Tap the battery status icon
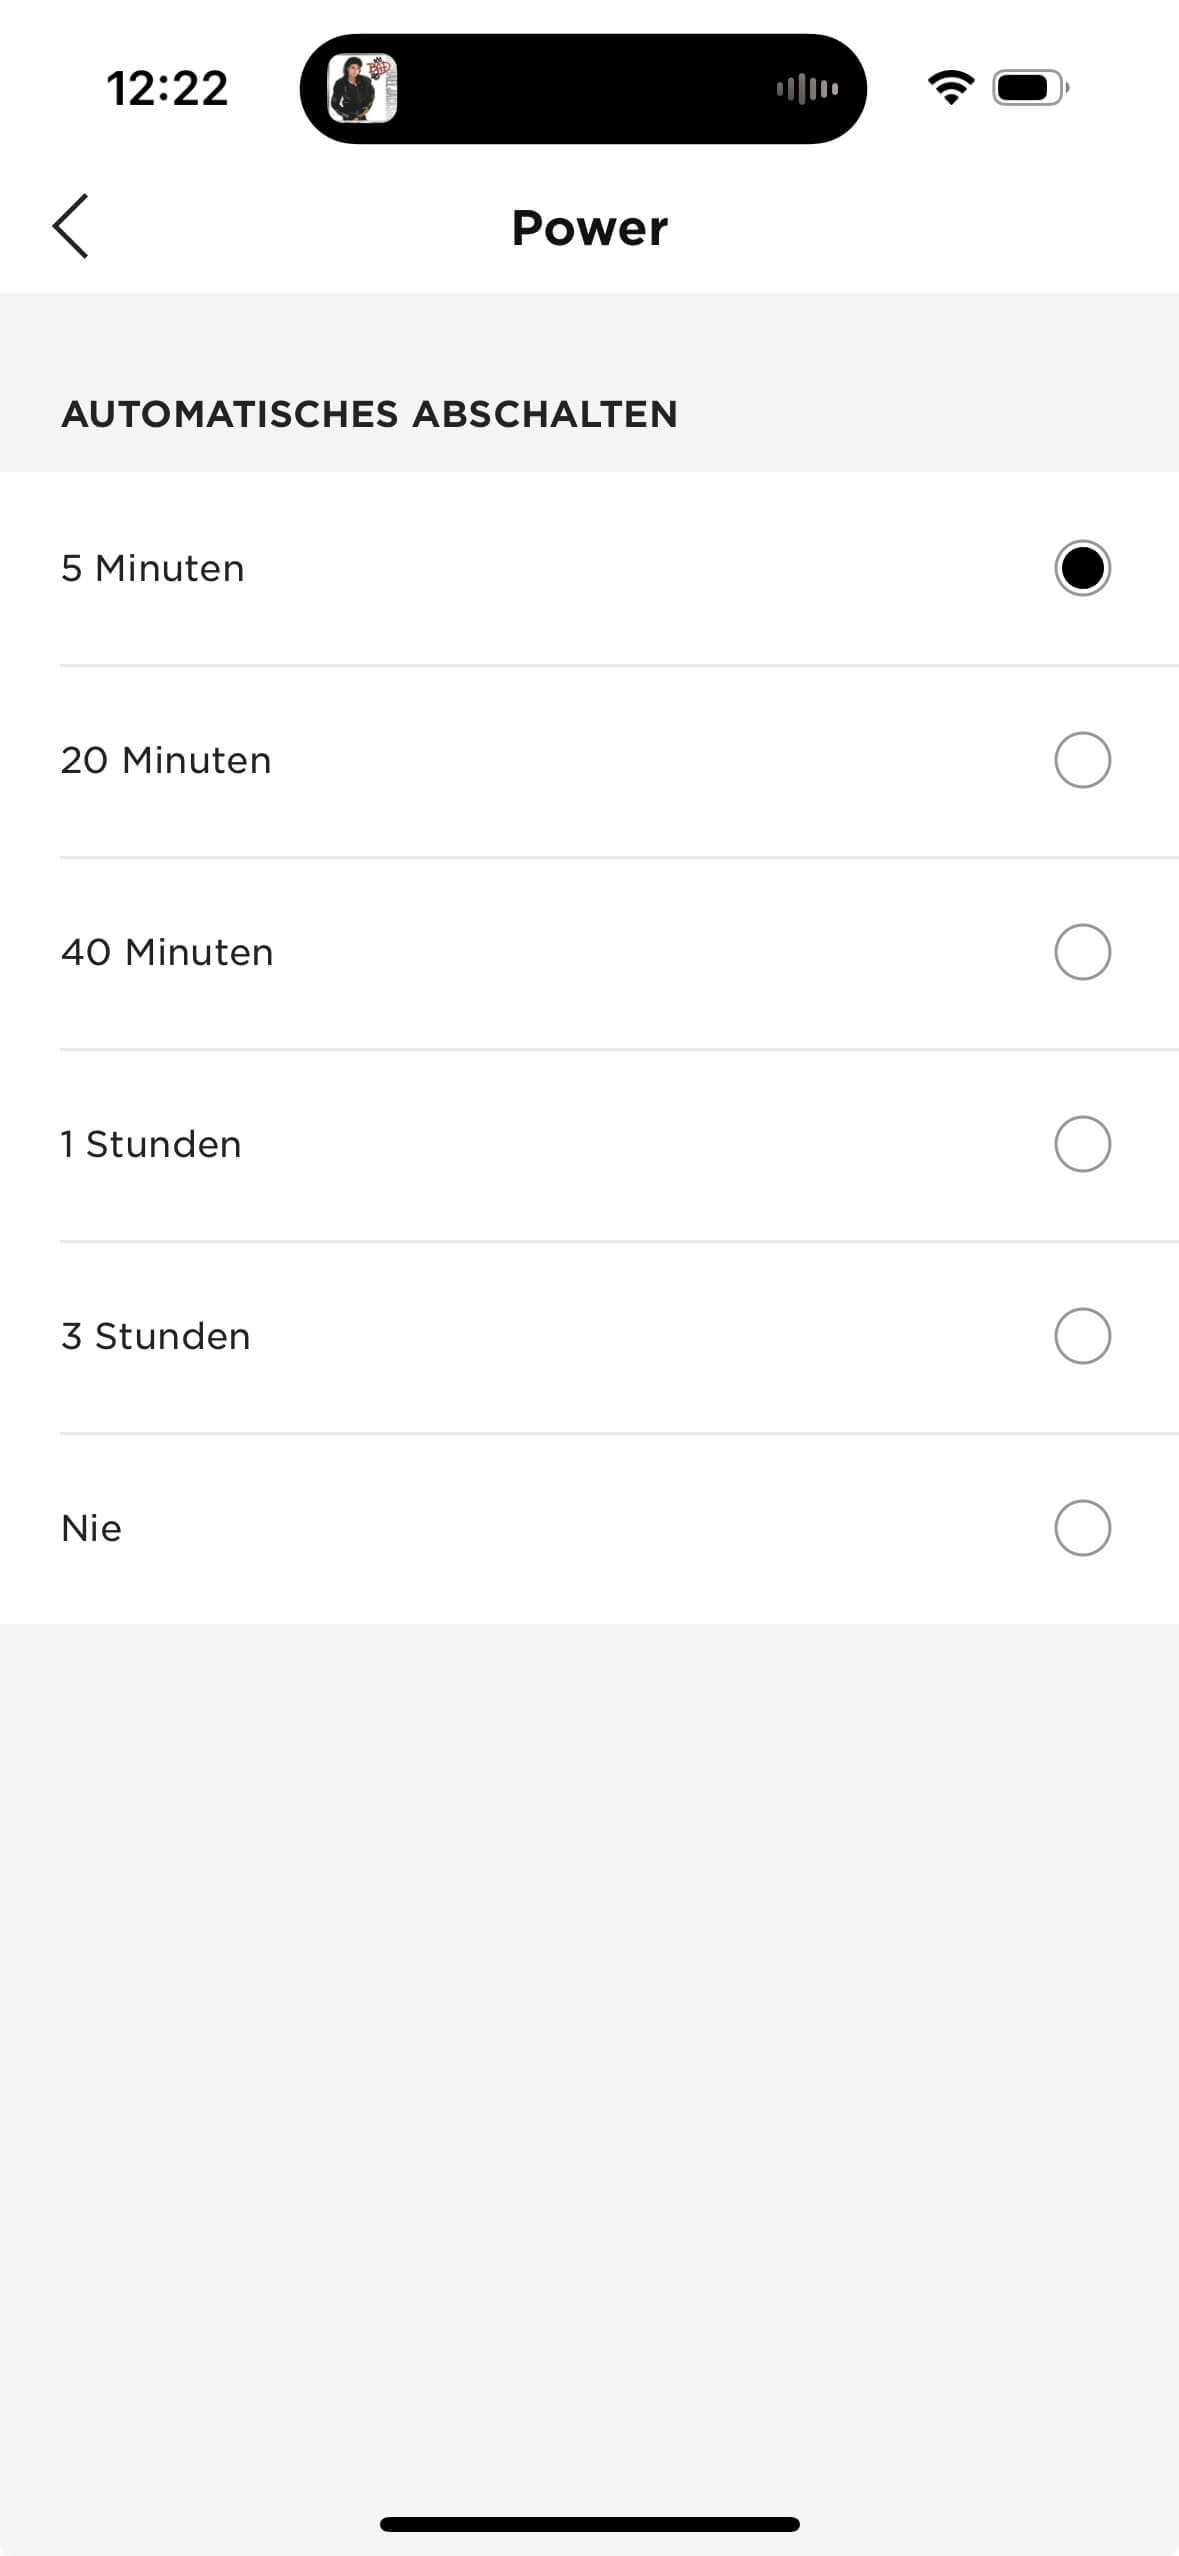 click(1030, 88)
